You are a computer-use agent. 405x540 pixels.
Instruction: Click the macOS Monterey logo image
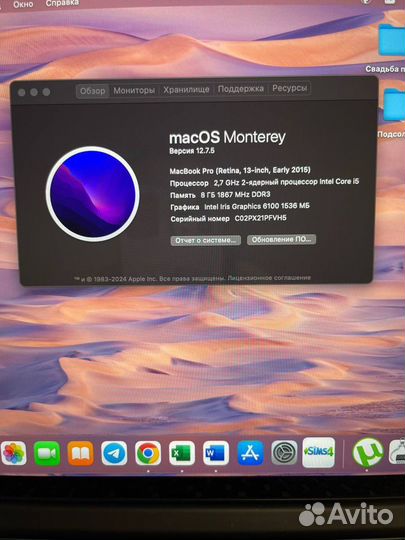92,194
